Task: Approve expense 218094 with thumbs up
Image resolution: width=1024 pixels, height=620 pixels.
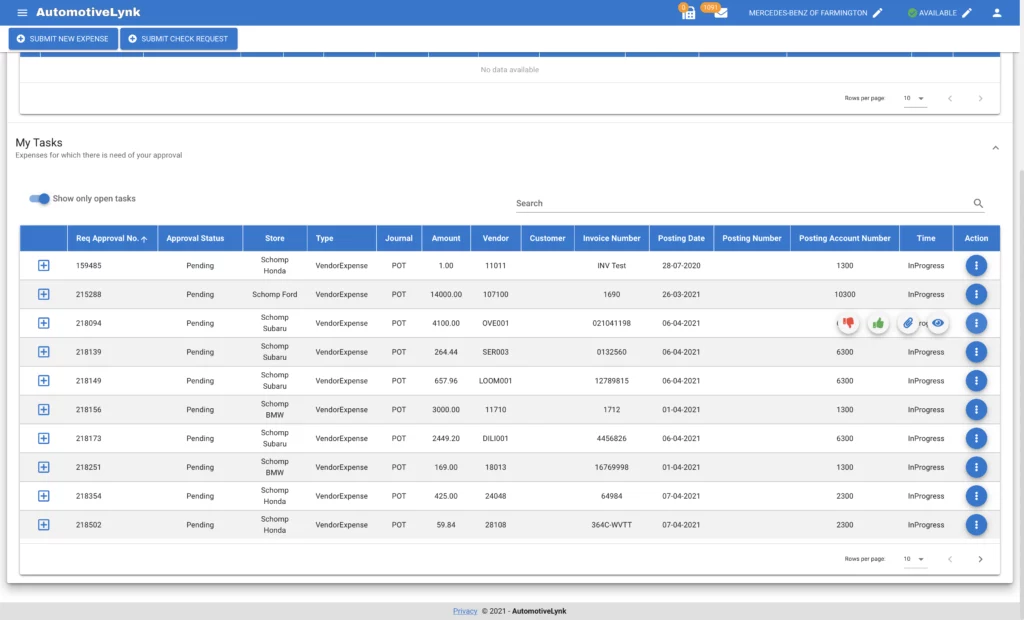Action: point(878,323)
